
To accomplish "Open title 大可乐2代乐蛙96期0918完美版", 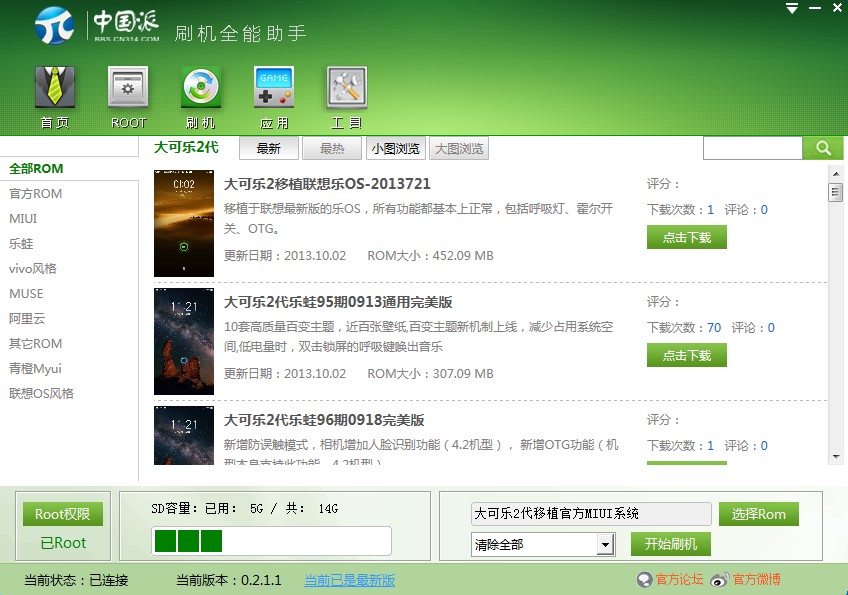I will [324, 420].
